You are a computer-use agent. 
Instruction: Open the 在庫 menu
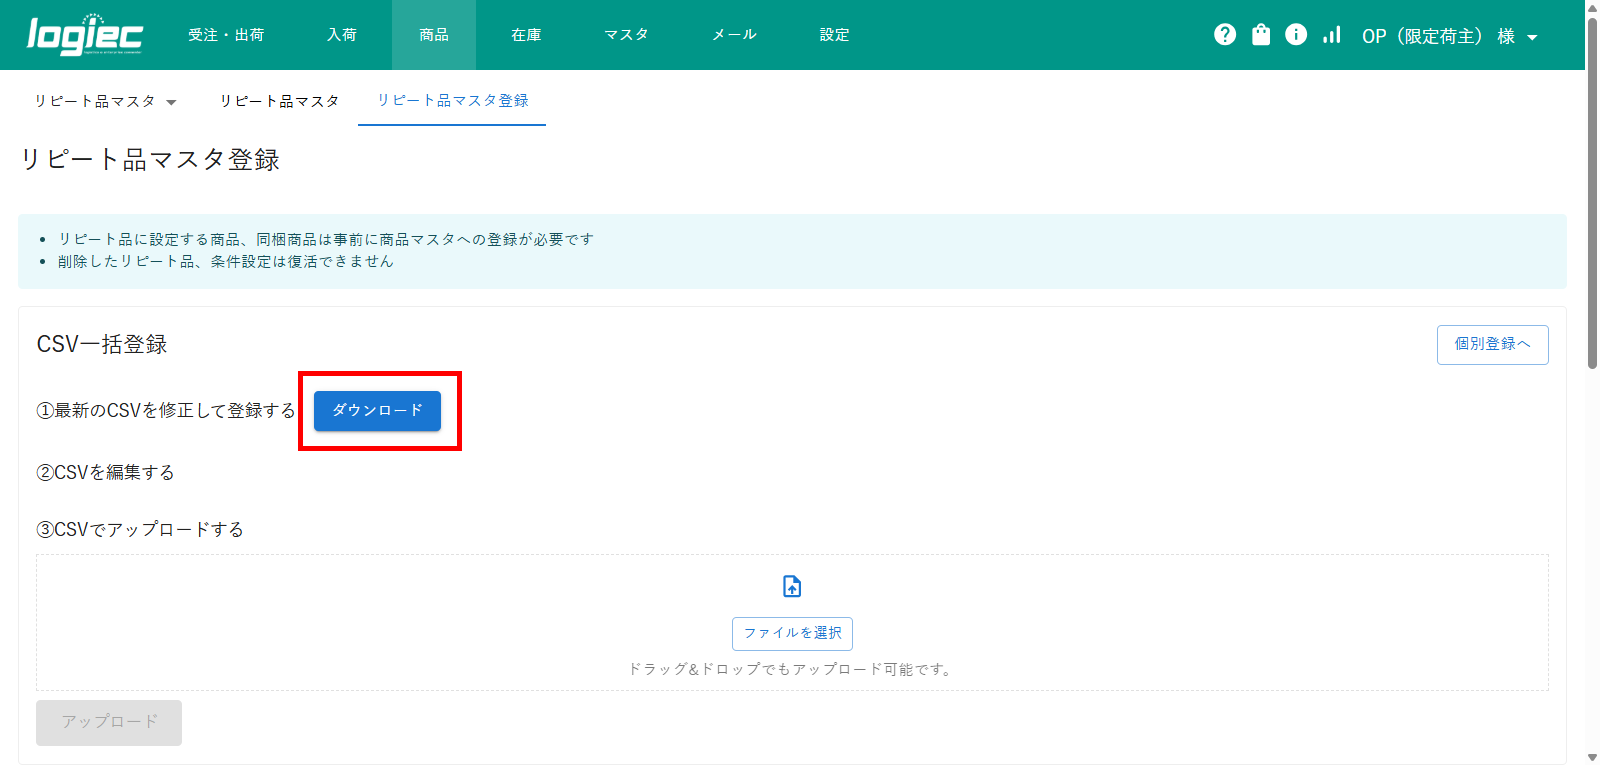click(x=526, y=35)
